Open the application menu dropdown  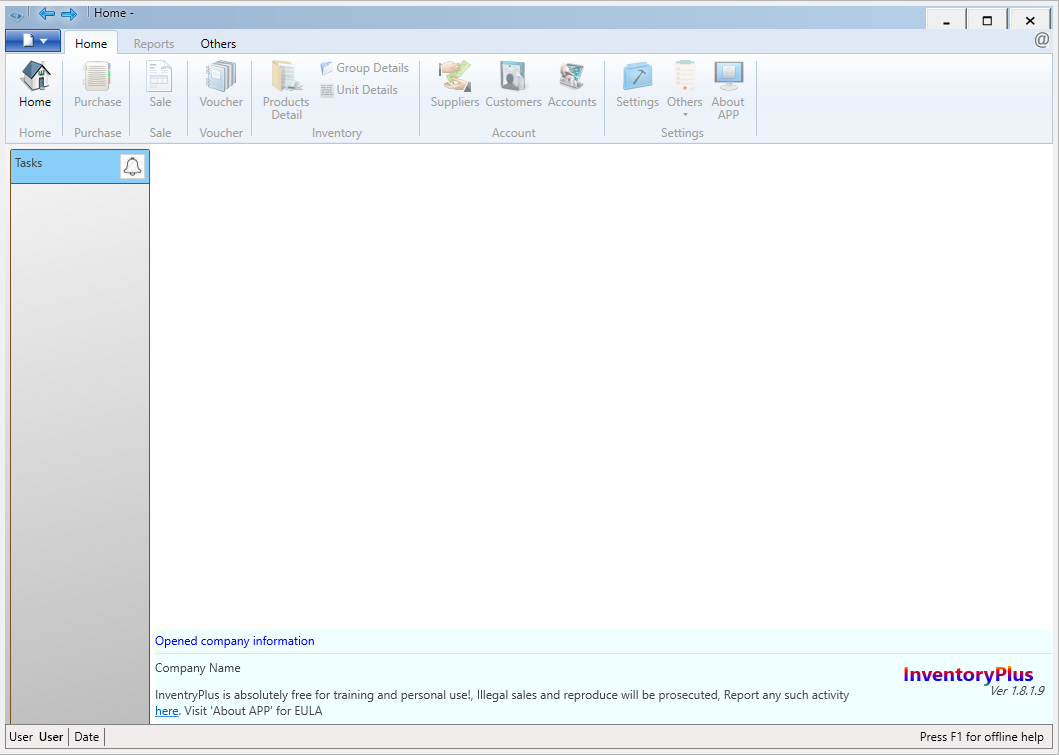[x=31, y=40]
